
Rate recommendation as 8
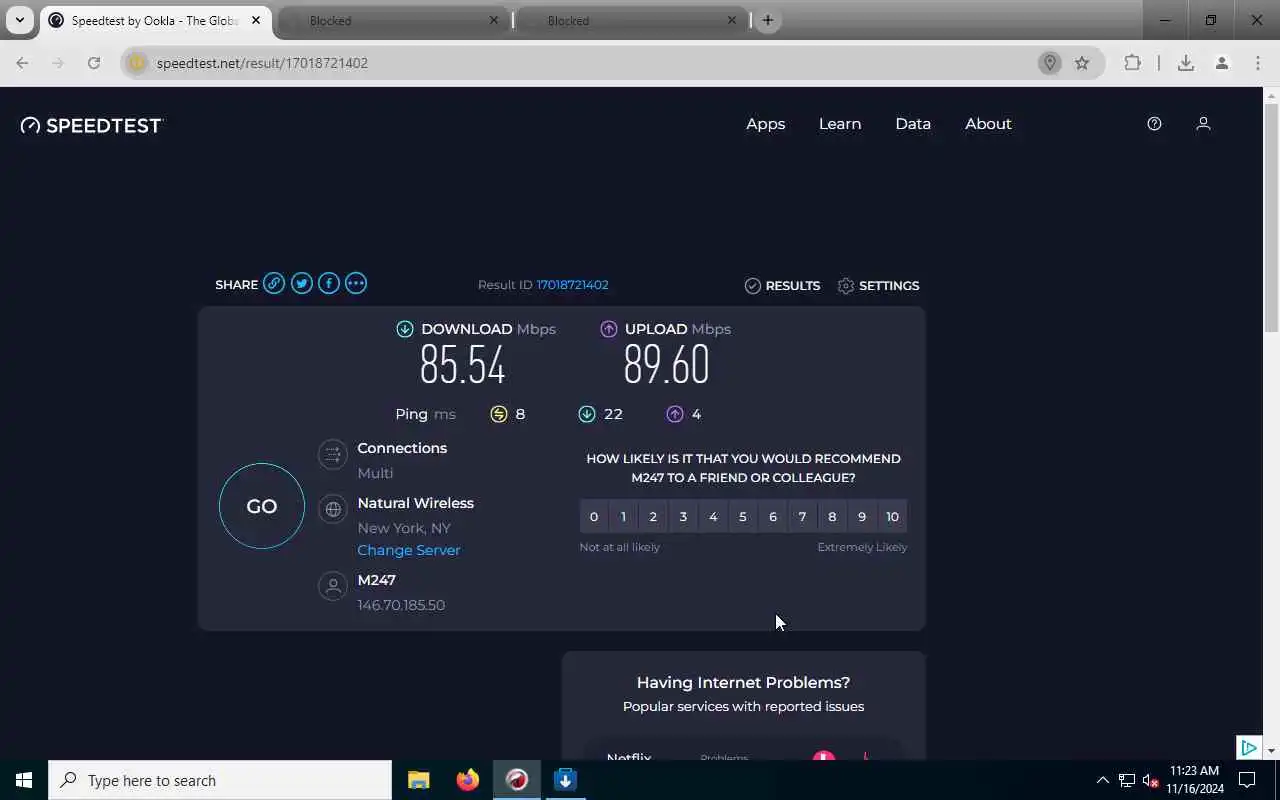(832, 517)
